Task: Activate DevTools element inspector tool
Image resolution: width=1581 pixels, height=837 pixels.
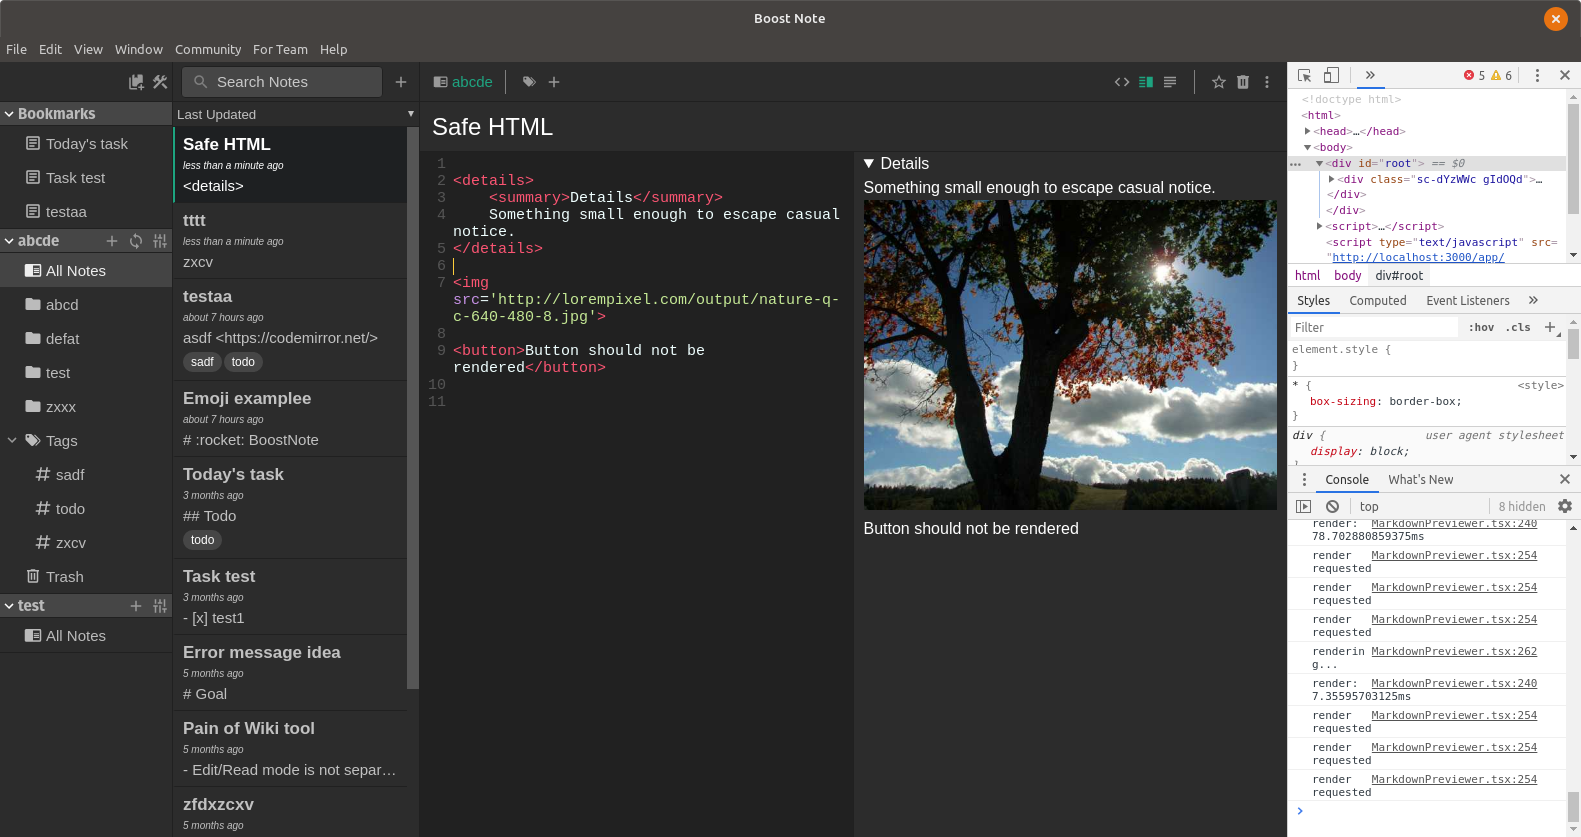Action: click(x=1305, y=75)
